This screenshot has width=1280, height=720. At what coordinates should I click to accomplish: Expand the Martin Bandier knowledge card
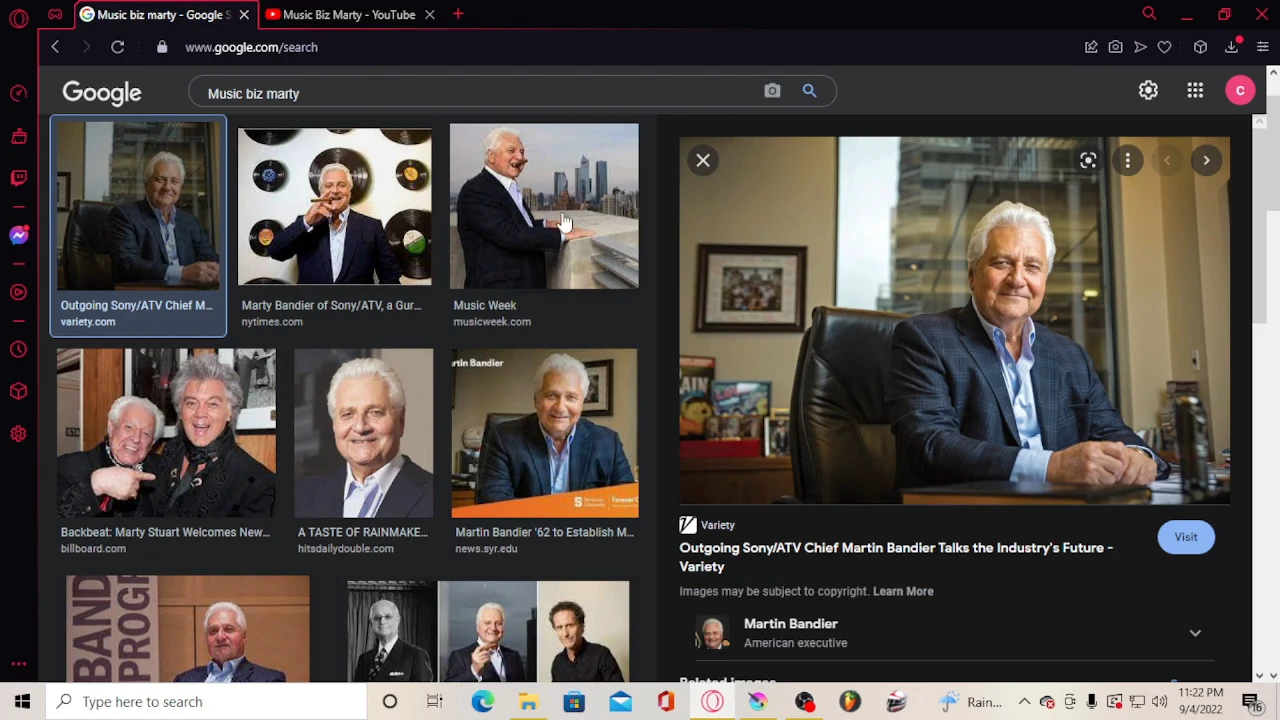[x=1194, y=633]
